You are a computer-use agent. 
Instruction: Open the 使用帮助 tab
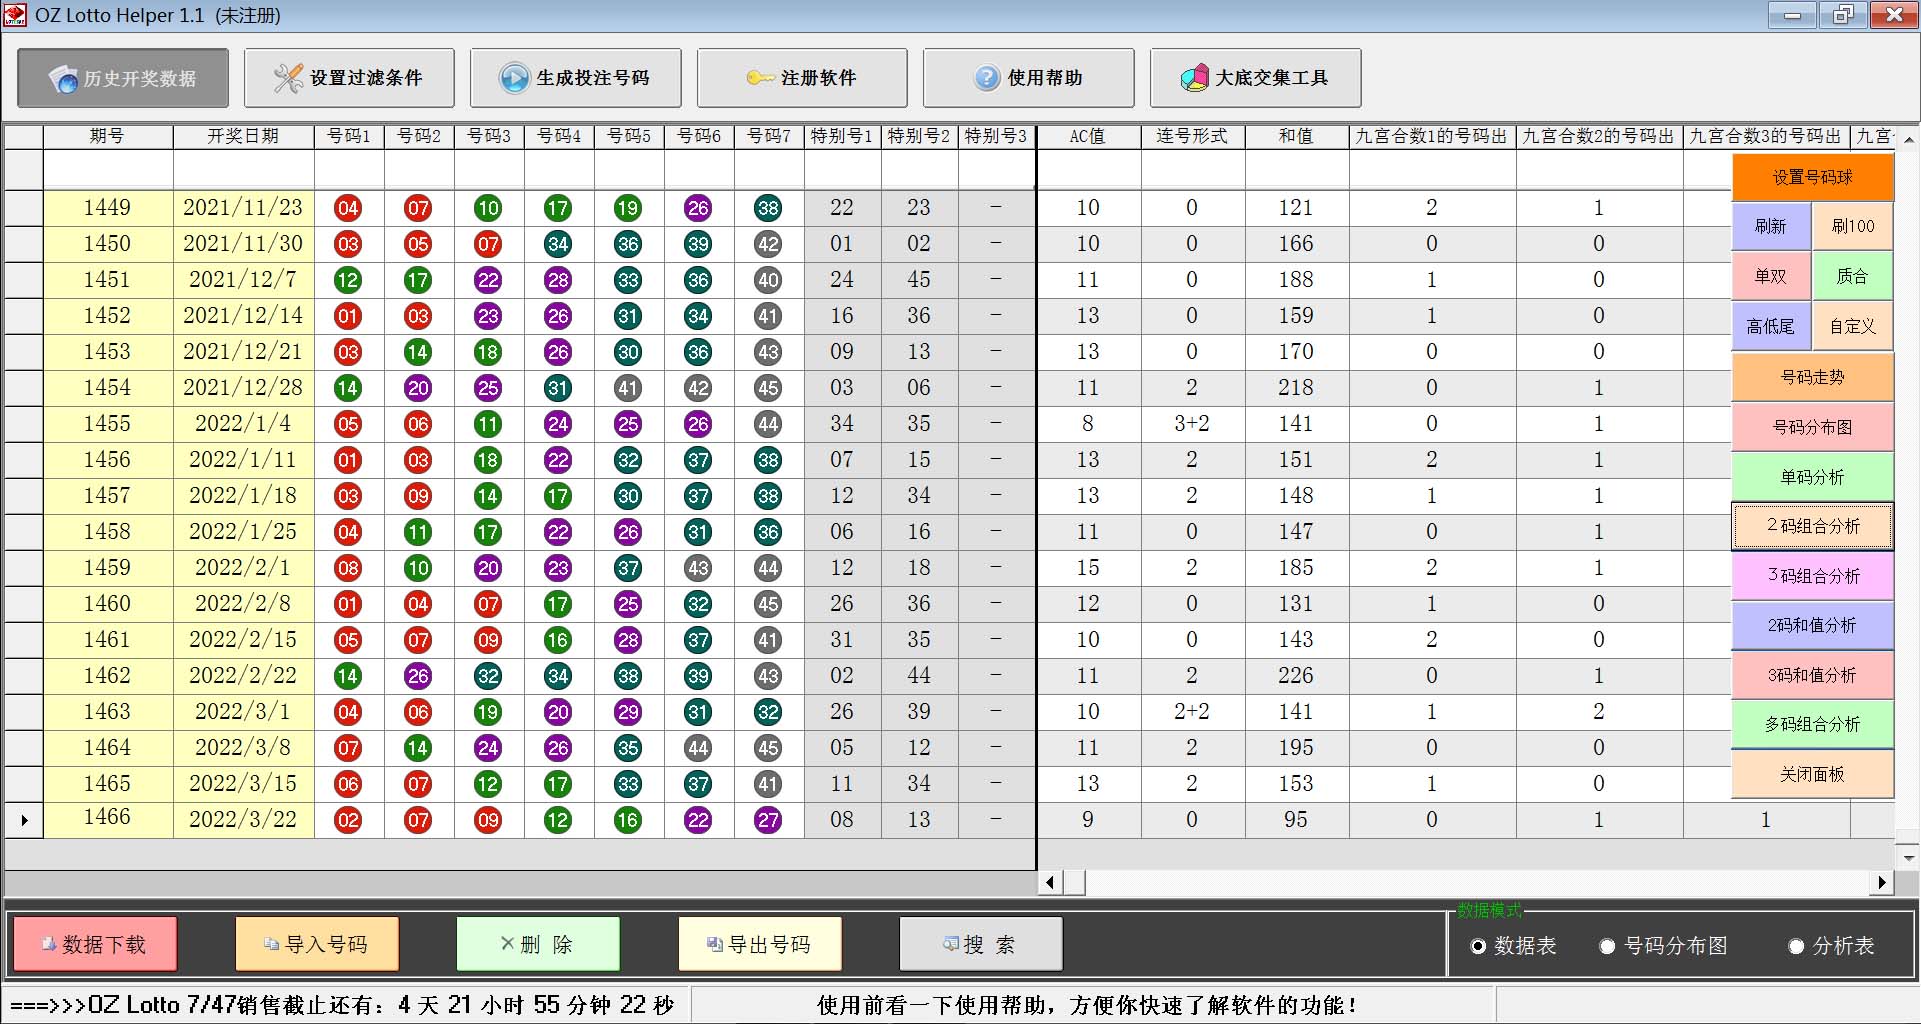(x=1029, y=78)
